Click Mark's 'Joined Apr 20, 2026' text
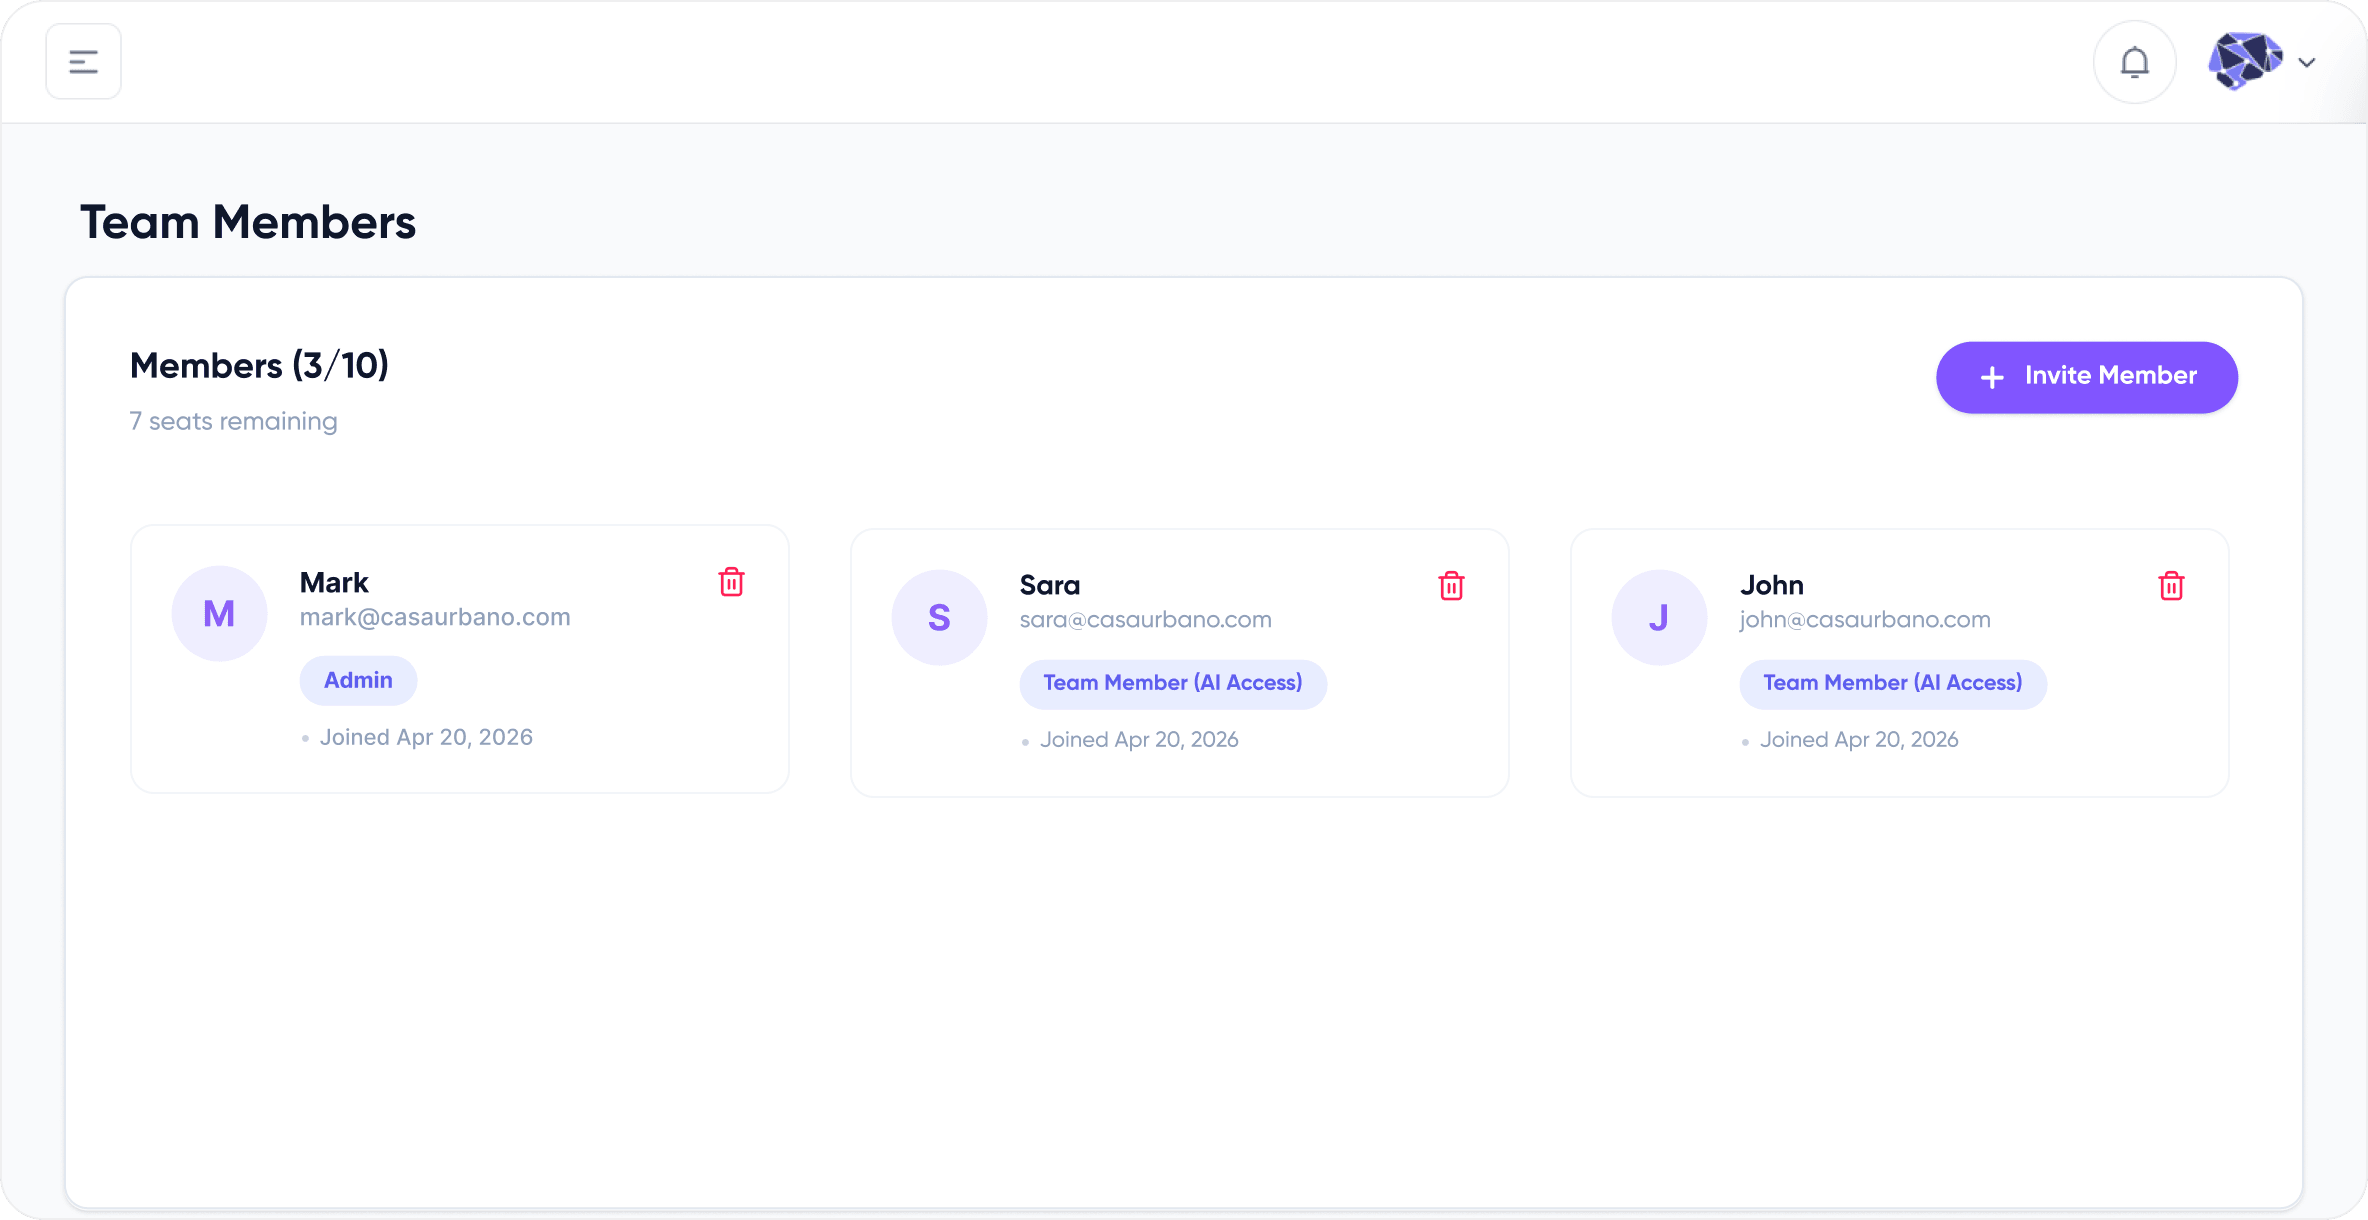The height and width of the screenshot is (1220, 2368). [426, 737]
